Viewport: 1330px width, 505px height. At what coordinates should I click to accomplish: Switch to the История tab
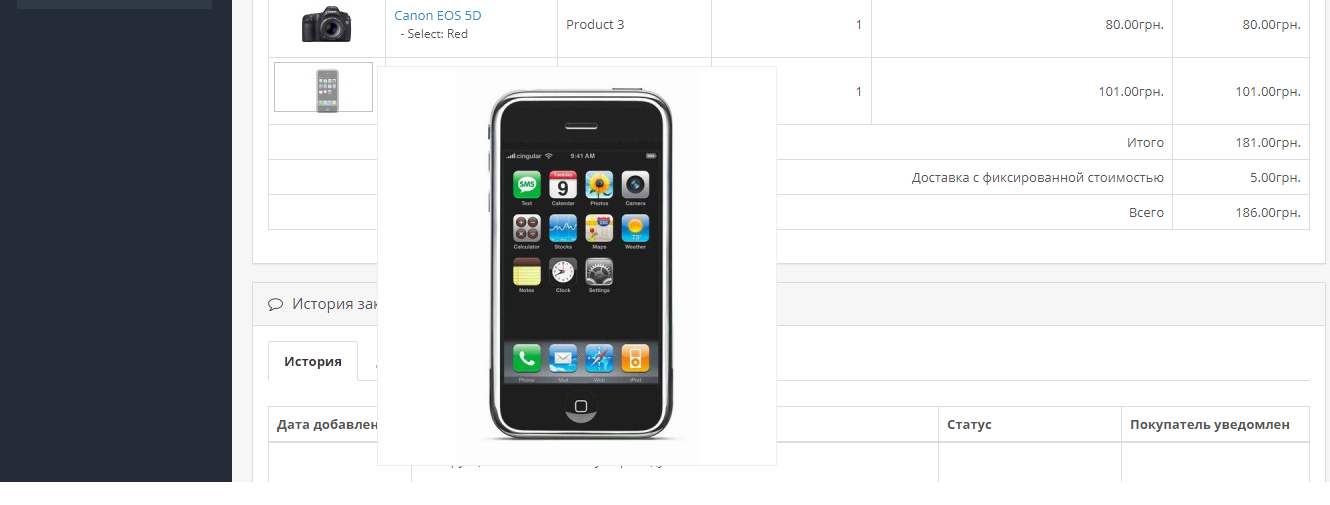click(x=313, y=361)
